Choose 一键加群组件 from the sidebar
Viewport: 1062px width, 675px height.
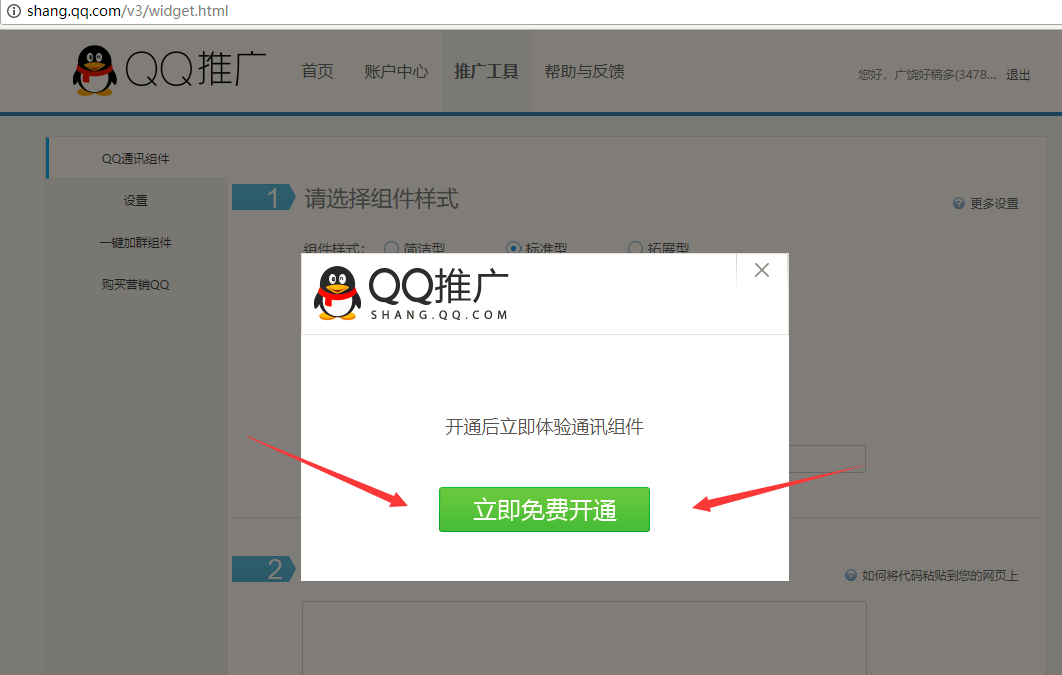point(136,243)
